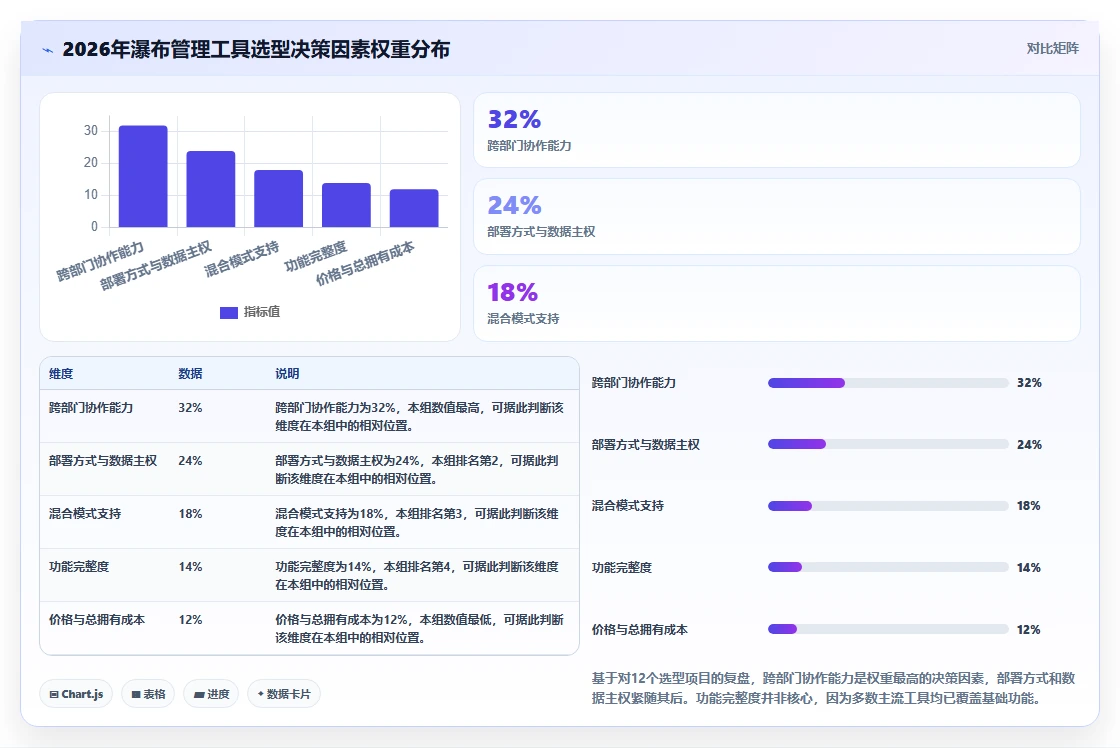Screen dimensions: 1120x748
Task: Click the x-axis label 混合模式支持
Action: (x=241, y=259)
